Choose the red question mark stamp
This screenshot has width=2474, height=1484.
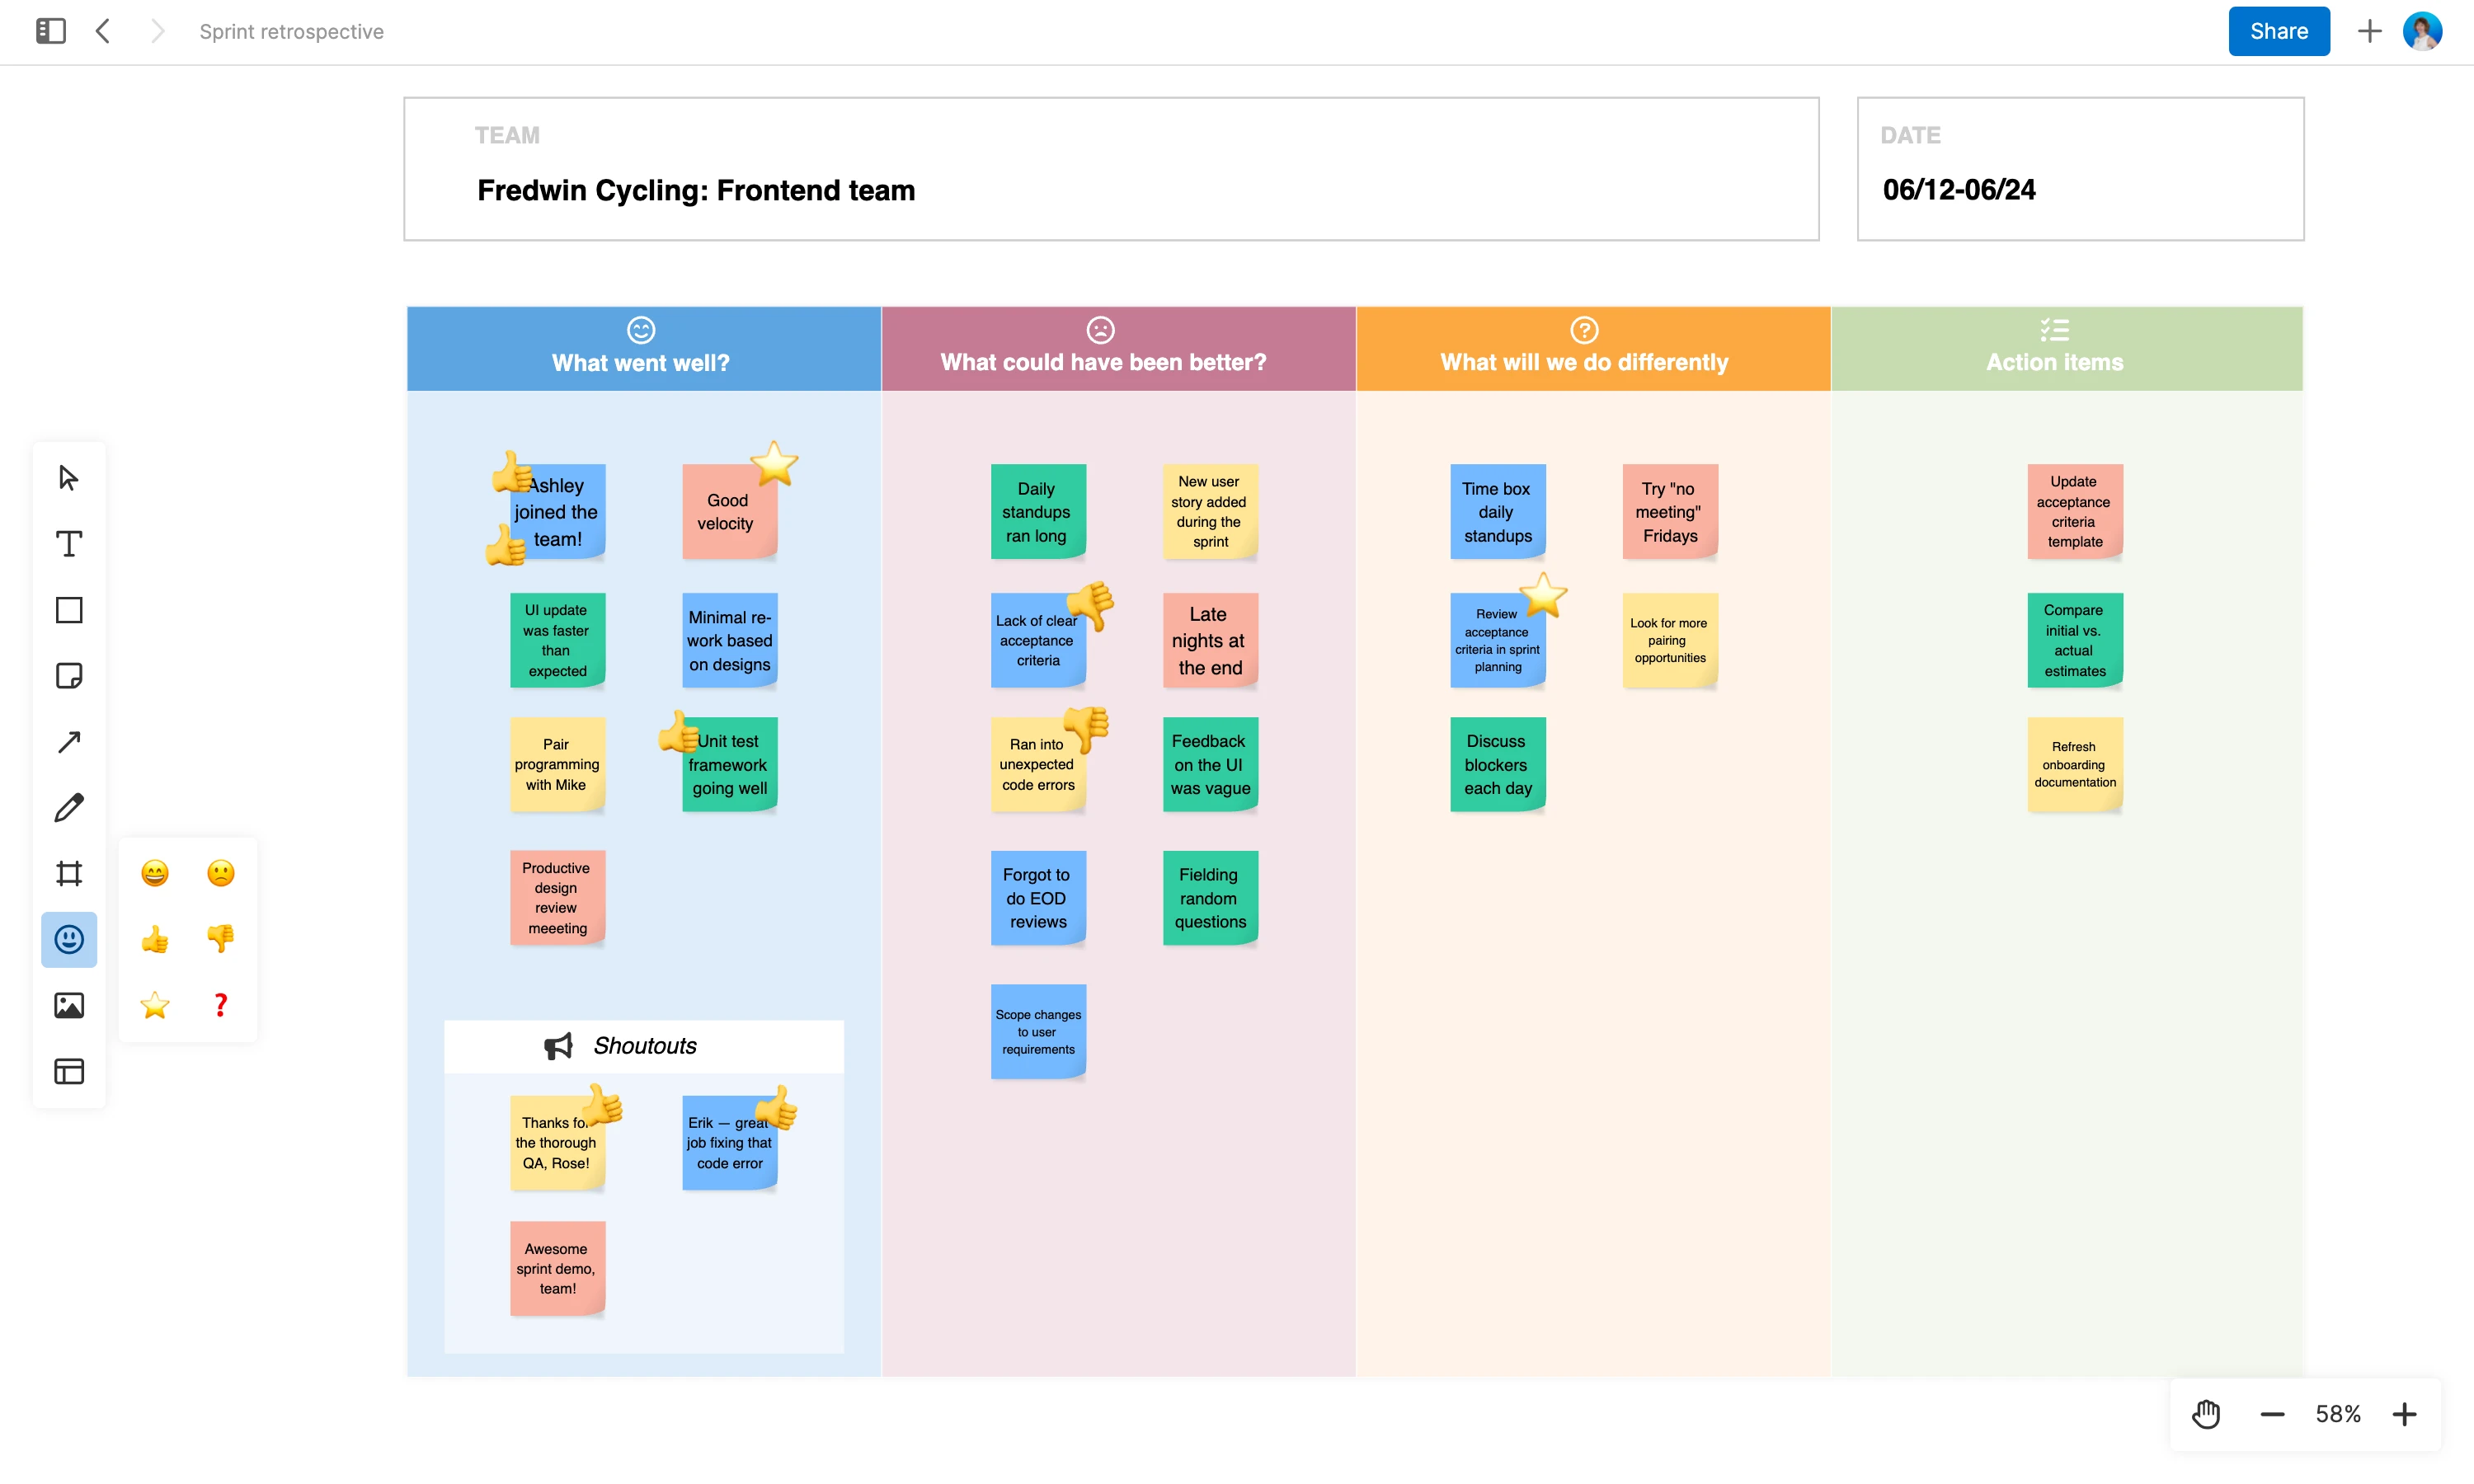tap(220, 1004)
